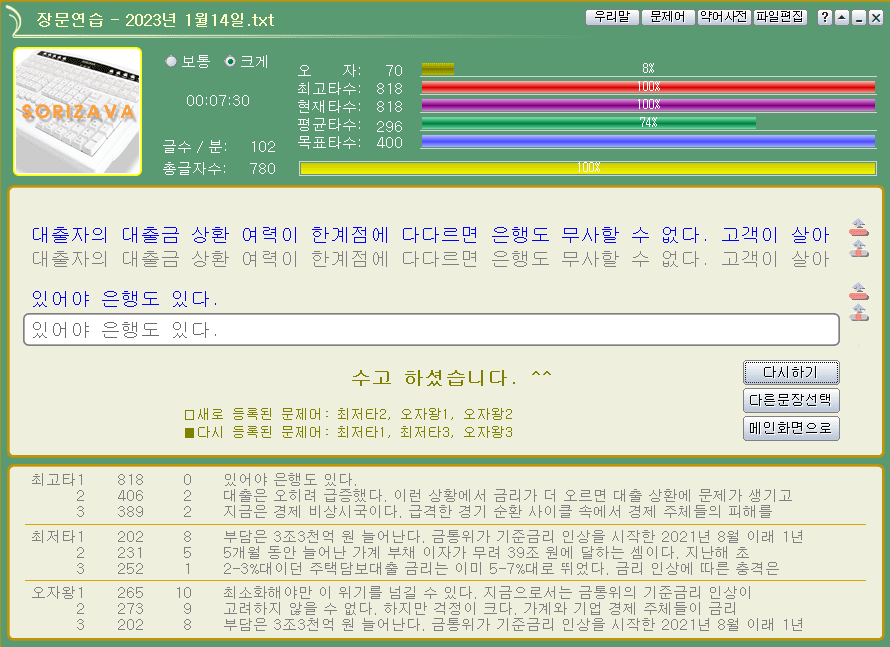This screenshot has width=890, height=647.
Task: Click the question mark help icon
Action: tap(825, 17)
